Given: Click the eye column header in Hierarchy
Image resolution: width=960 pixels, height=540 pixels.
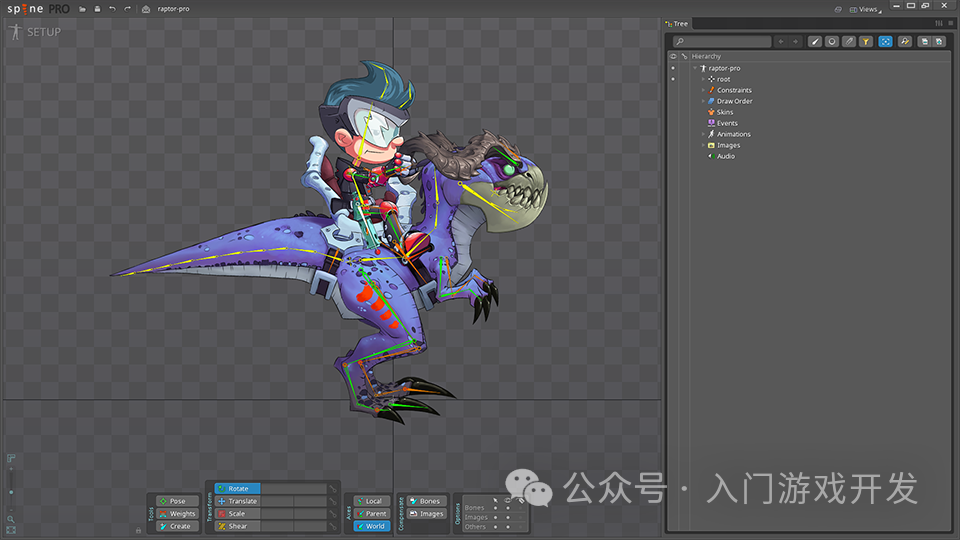Looking at the screenshot, I should point(673,56).
